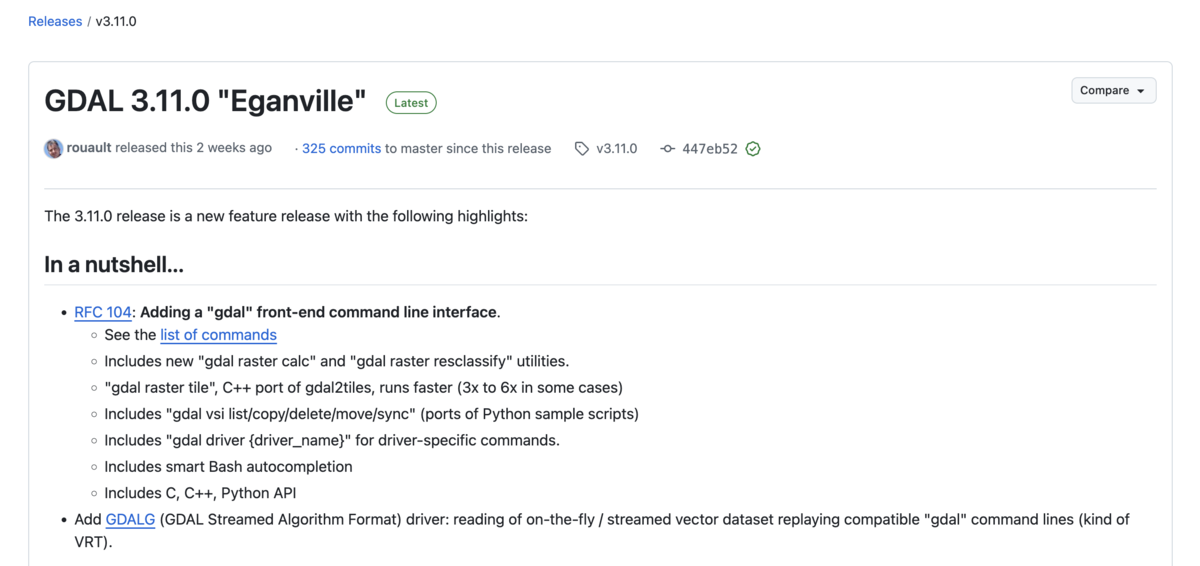Click the green verified checkmark icon

click(753, 149)
